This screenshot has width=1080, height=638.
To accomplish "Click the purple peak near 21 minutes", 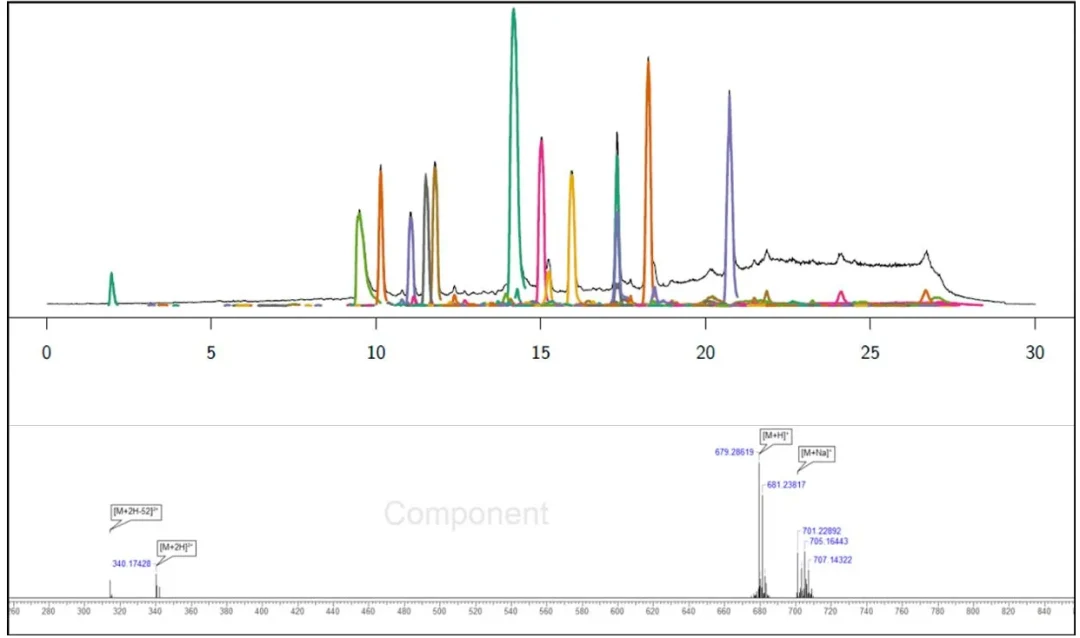I will [x=729, y=196].
